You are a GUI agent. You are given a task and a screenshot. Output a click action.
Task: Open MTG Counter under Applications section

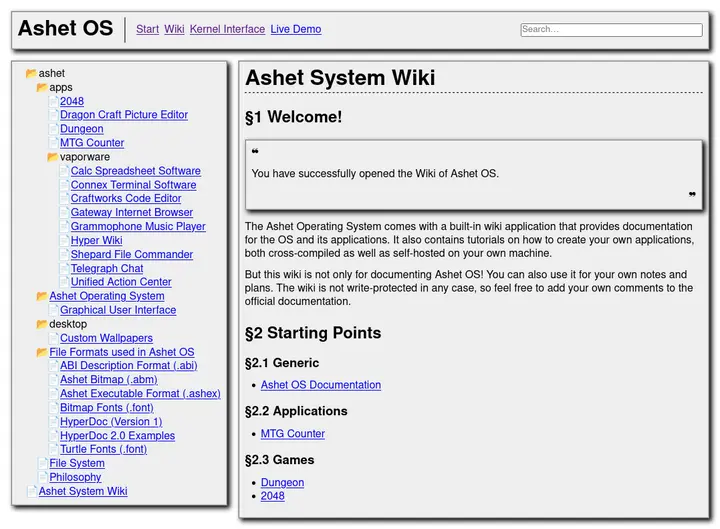tap(292, 434)
